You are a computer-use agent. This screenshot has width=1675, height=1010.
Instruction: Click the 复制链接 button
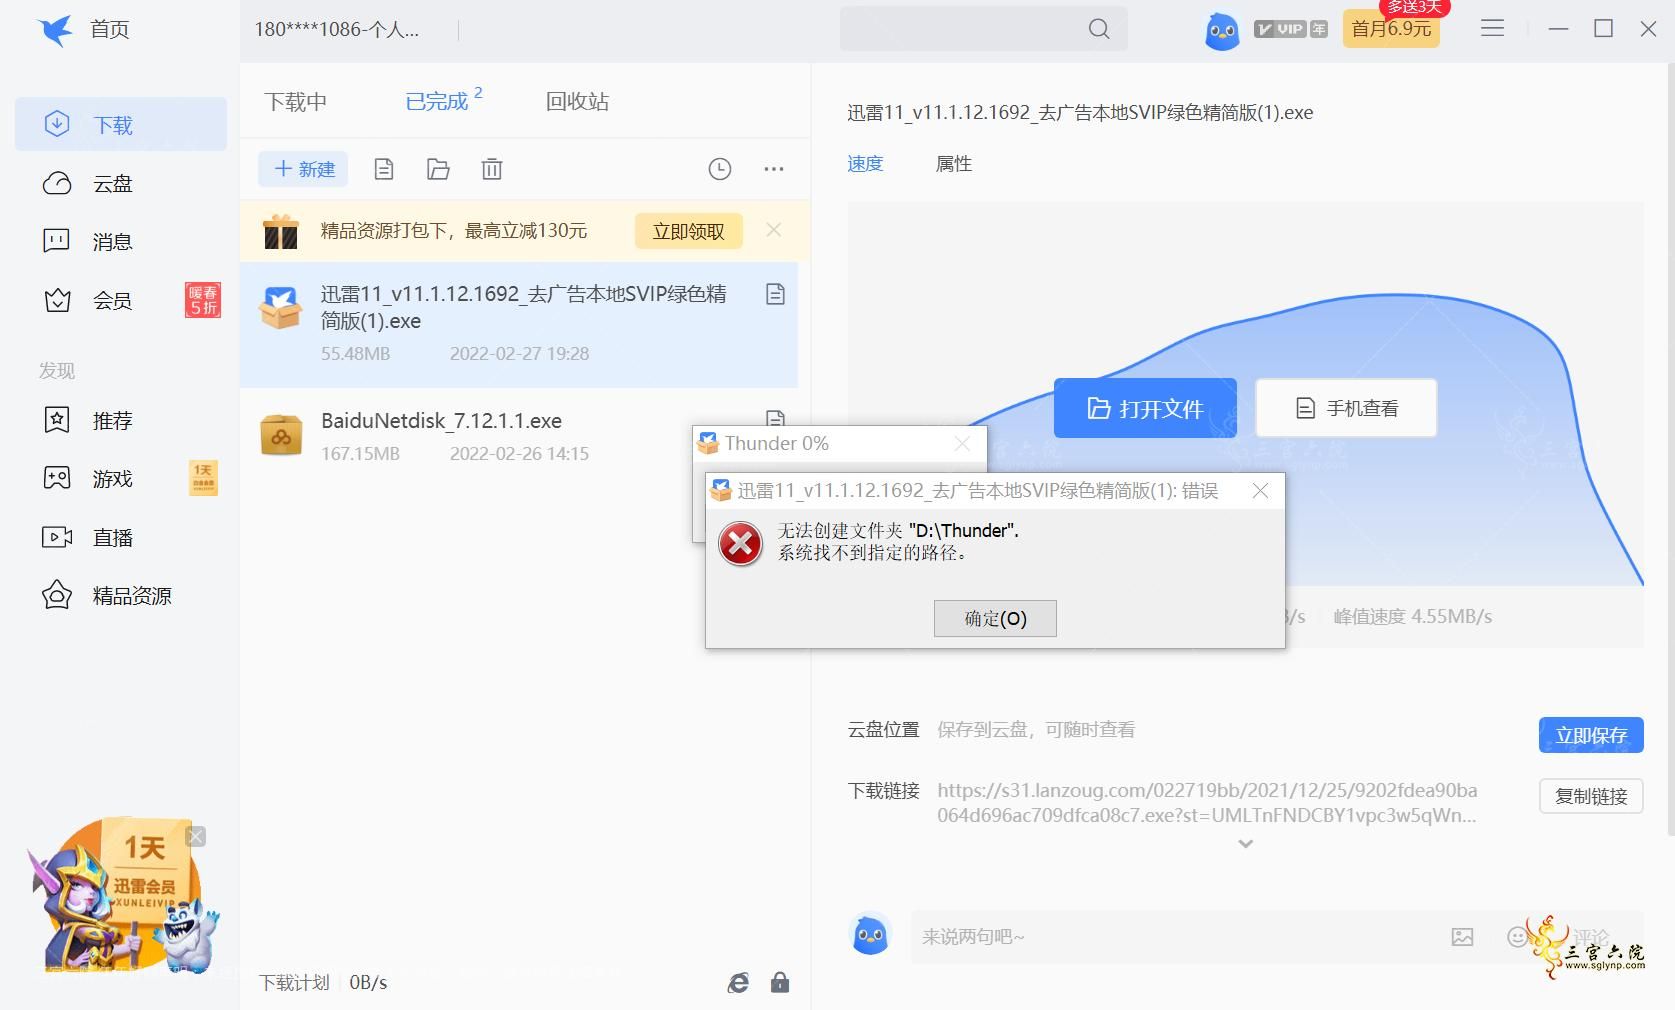click(1591, 796)
